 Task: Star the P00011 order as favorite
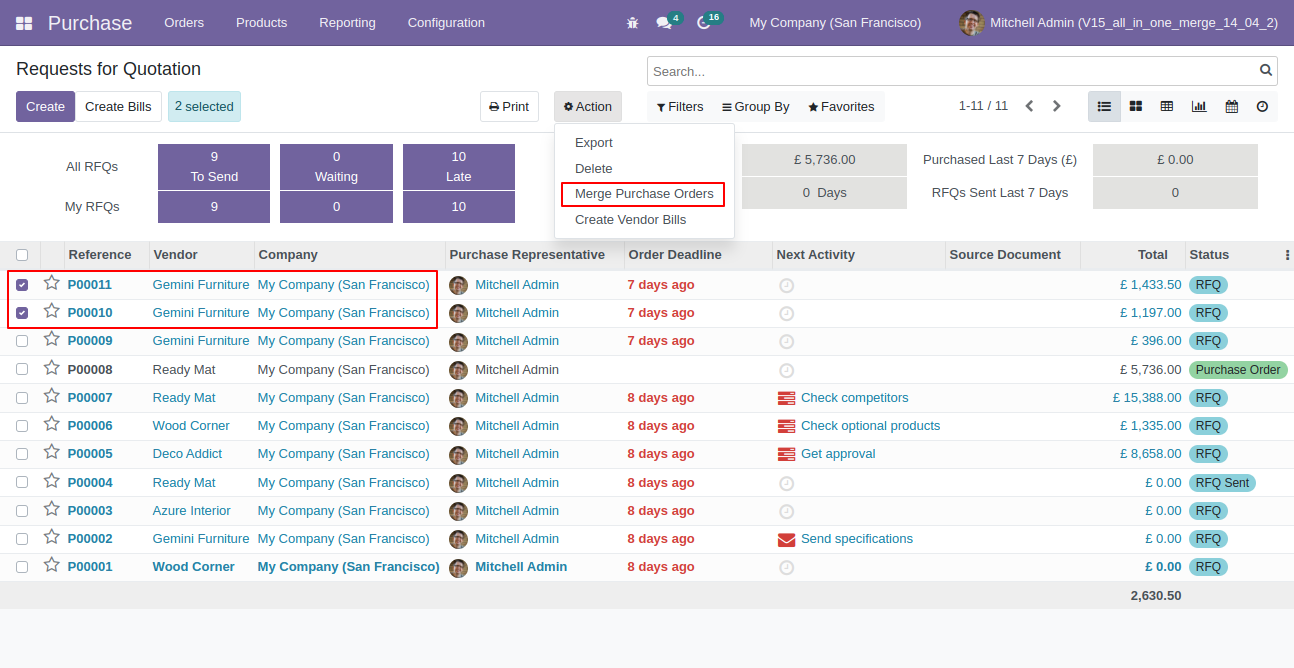[52, 284]
